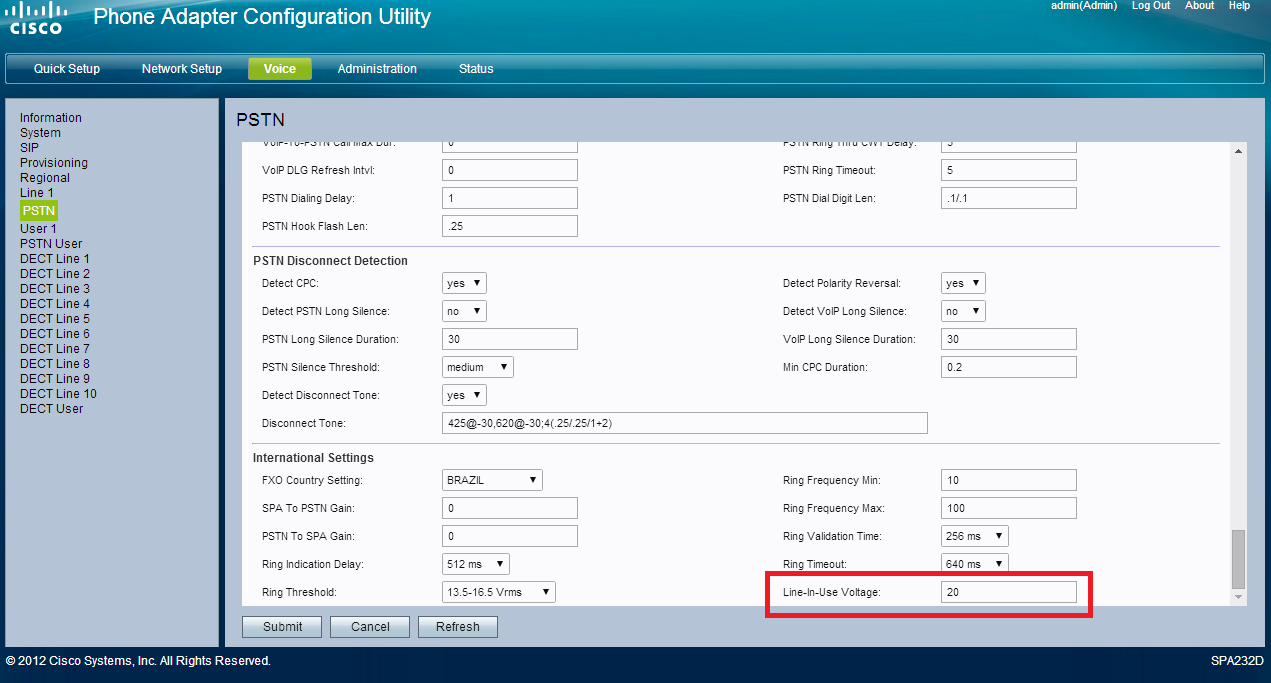Click the VoIP DLG Refresh Intvl field
This screenshot has height=683, width=1271.
(510, 171)
